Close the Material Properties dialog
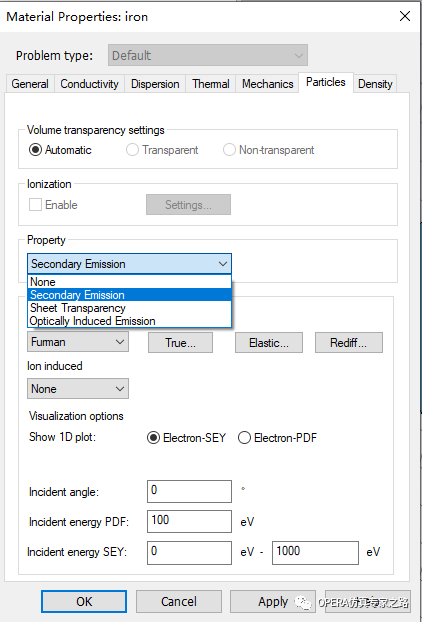Viewport: 422px width, 622px height. click(x=405, y=16)
